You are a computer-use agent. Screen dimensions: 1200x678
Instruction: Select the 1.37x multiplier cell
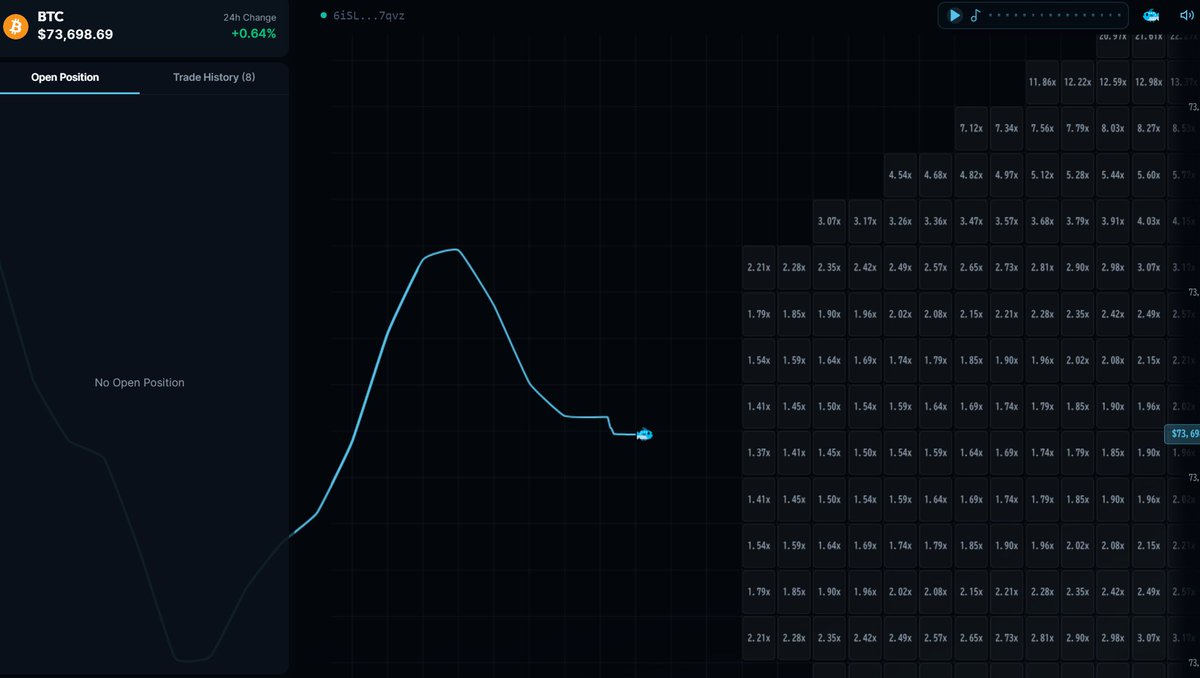[759, 453]
